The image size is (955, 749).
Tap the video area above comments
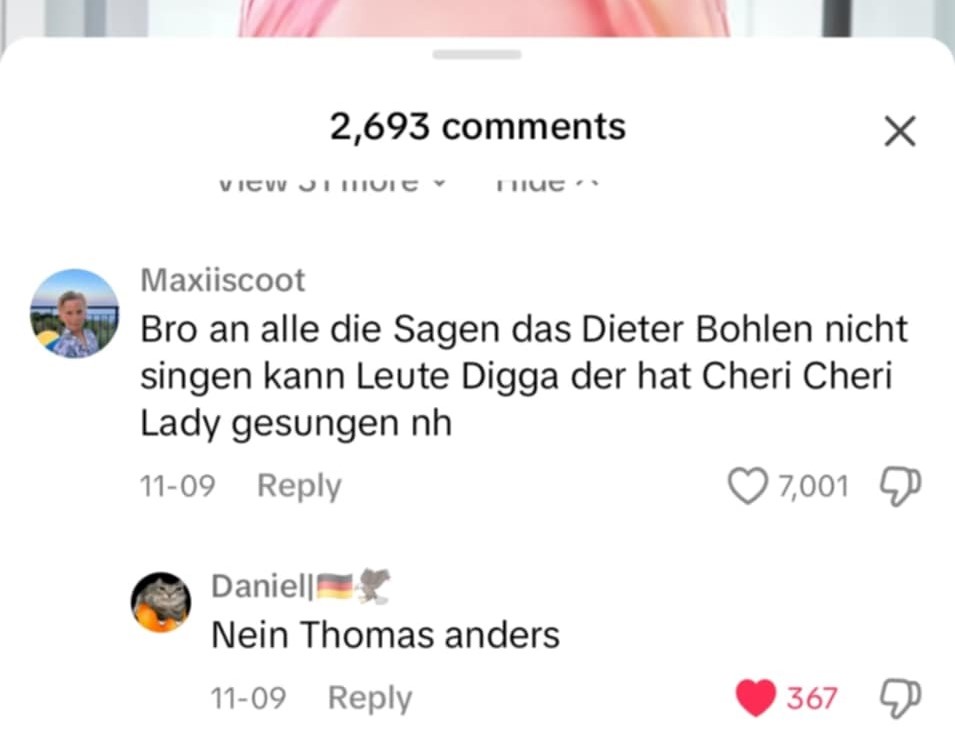[x=478, y=17]
